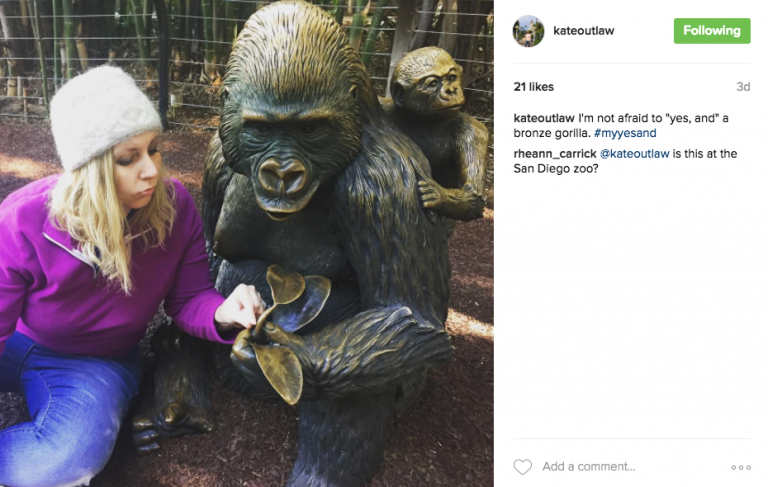Viewport: 768px width, 487px height.
Task: Open the 21 likes list
Action: click(533, 87)
